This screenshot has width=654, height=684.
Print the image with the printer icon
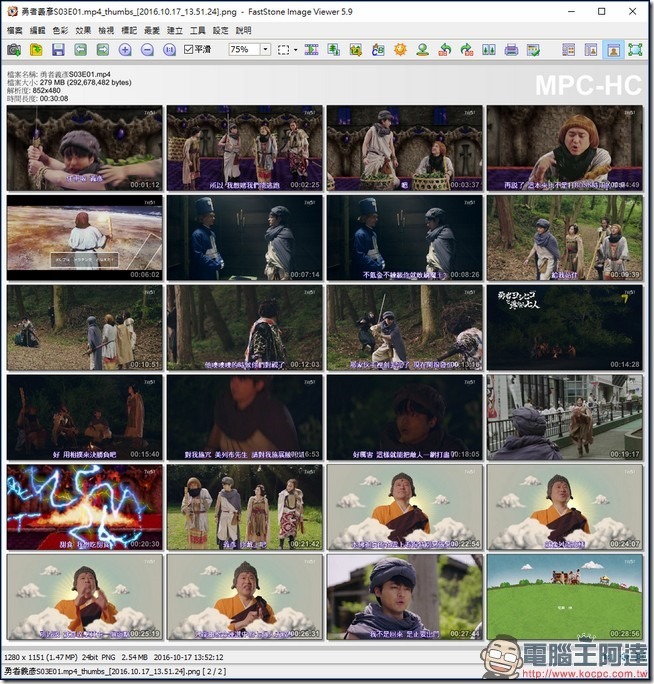coord(511,50)
